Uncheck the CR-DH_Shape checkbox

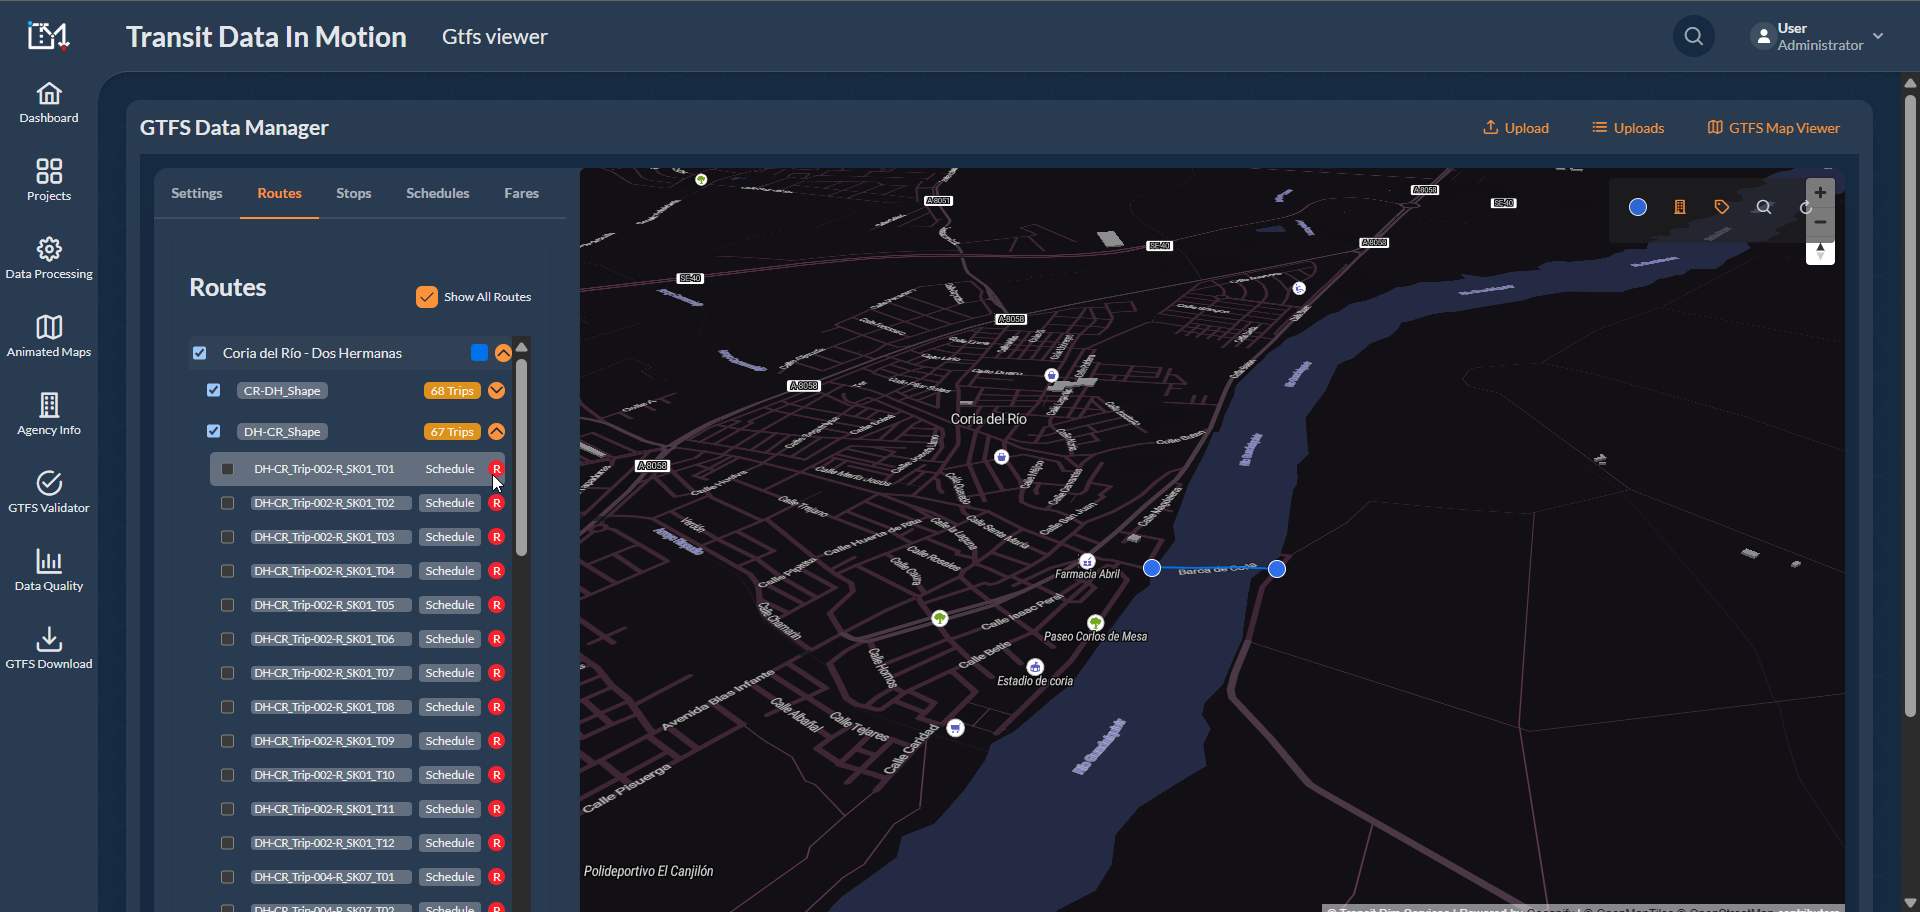pos(213,390)
